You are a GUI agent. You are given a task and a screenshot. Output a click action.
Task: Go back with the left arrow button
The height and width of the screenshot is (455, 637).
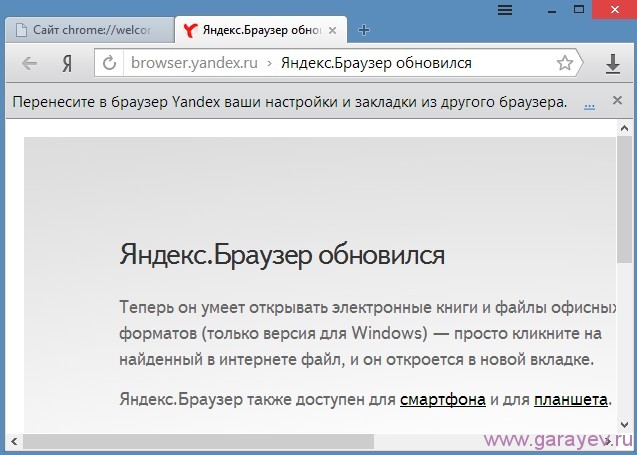tap(29, 63)
